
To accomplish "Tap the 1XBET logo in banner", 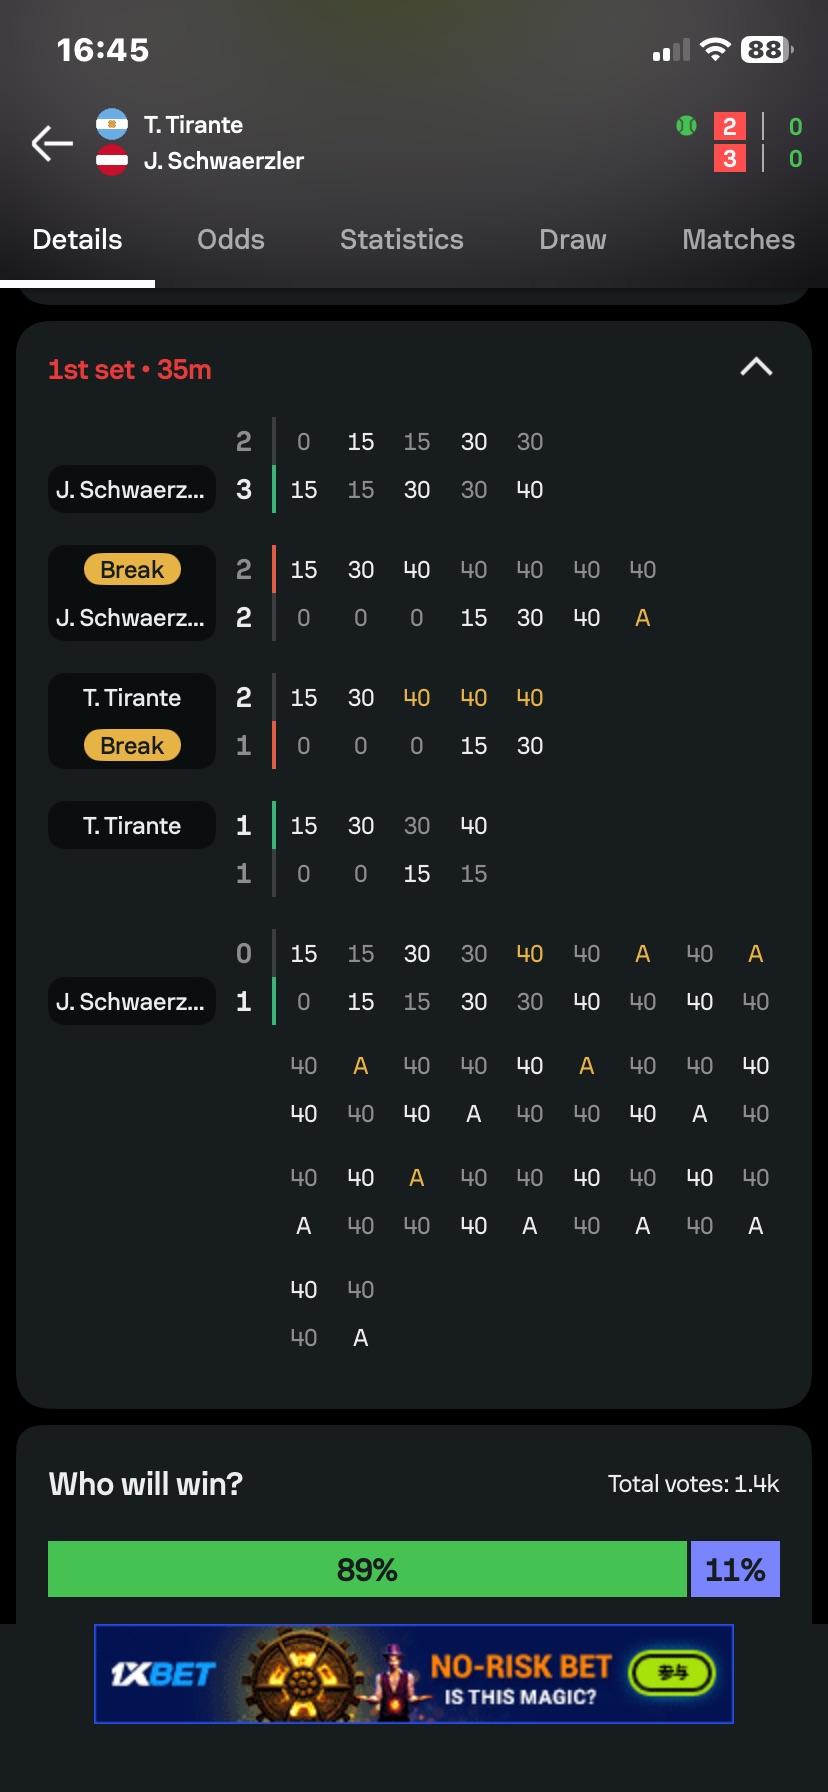I will pos(163,1674).
